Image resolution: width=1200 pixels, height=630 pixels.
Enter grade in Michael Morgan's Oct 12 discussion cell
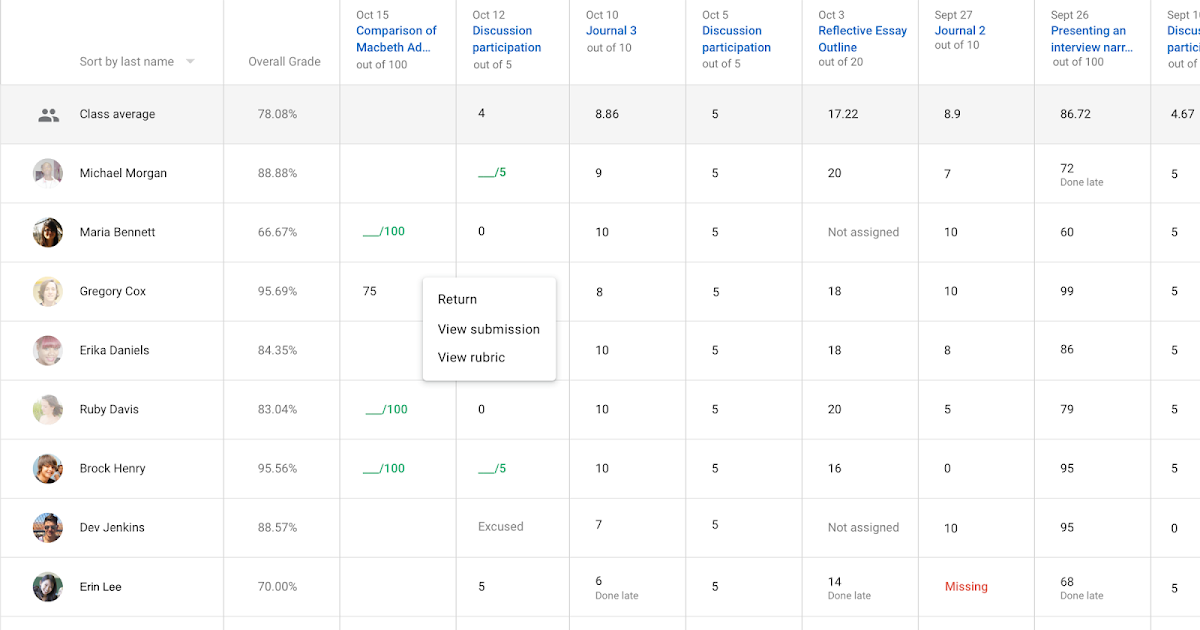coord(491,173)
